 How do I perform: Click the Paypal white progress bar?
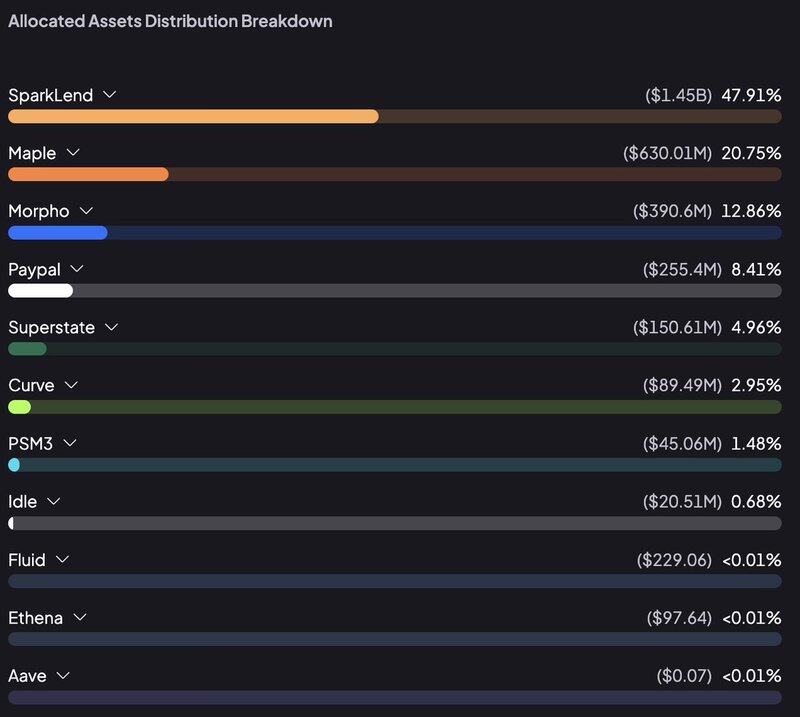(40, 290)
